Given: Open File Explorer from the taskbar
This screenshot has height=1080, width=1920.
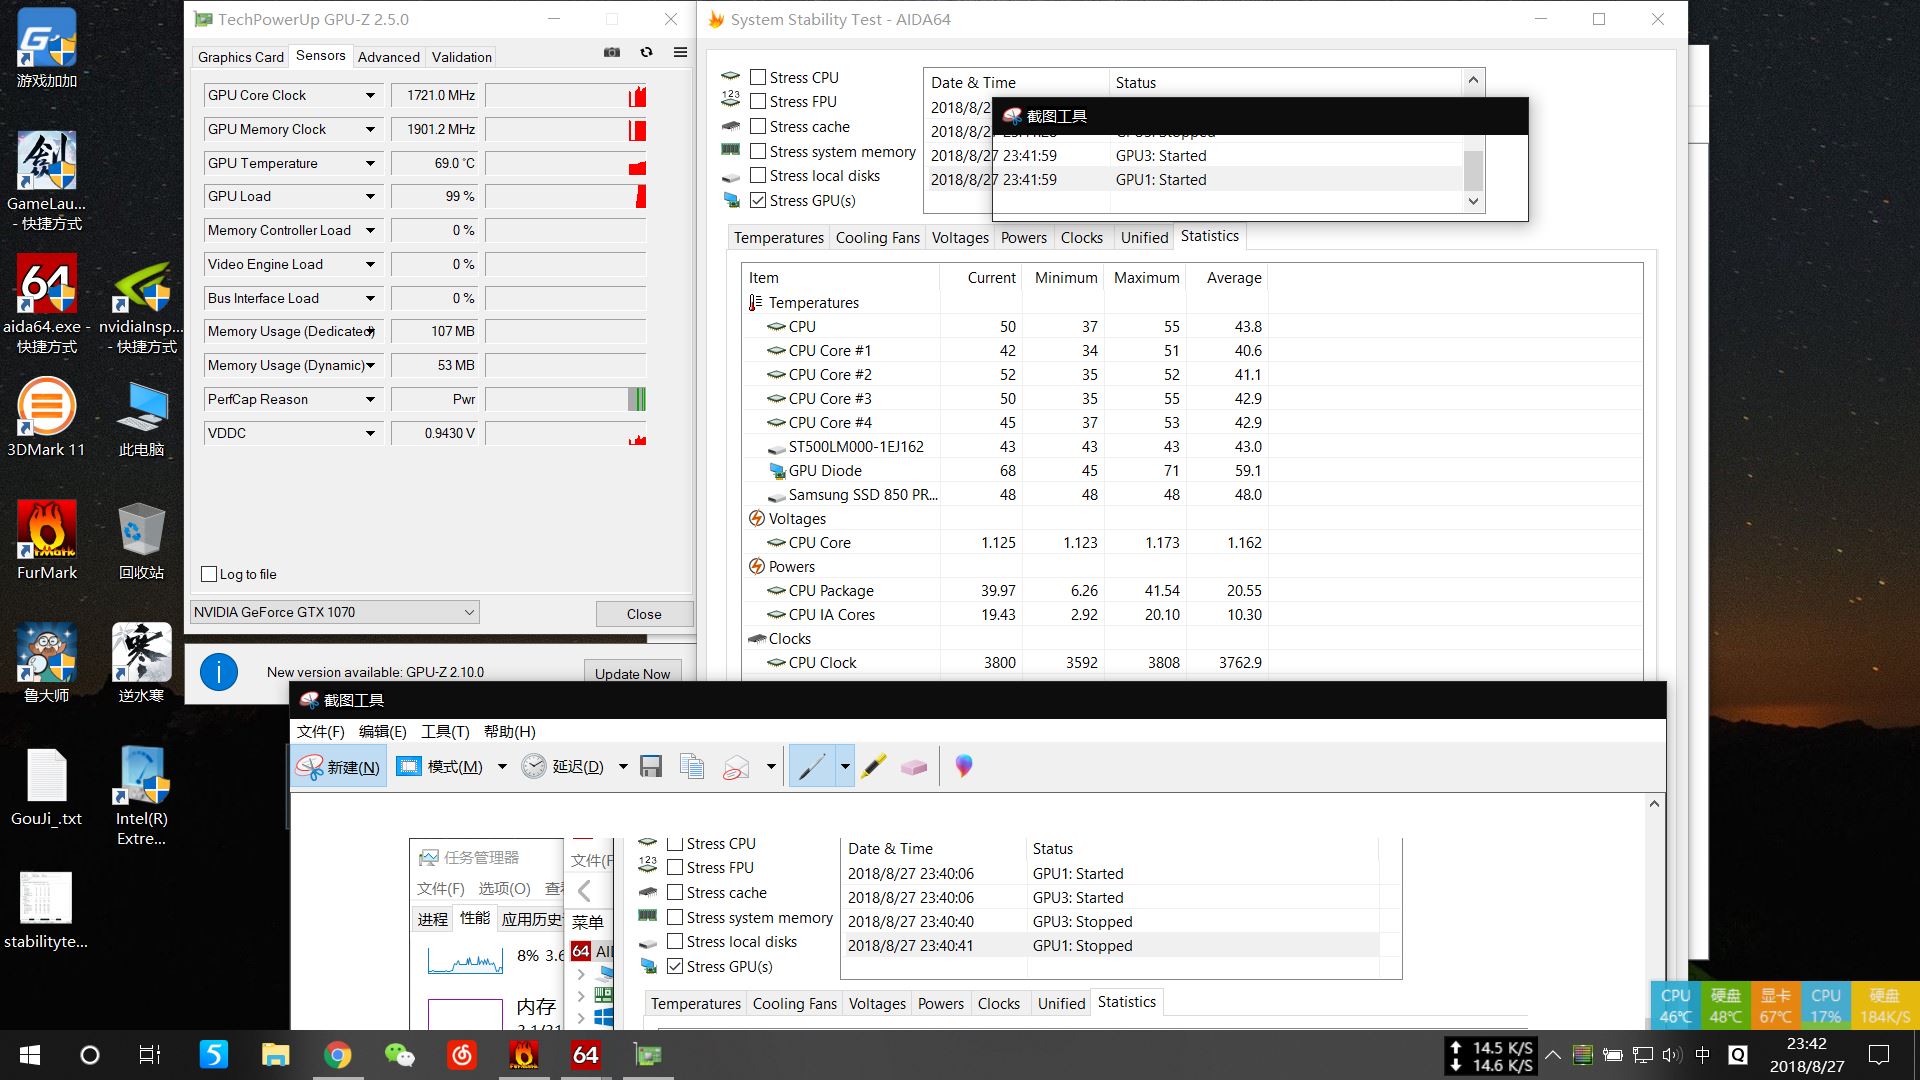Looking at the screenshot, I should [x=276, y=1055].
